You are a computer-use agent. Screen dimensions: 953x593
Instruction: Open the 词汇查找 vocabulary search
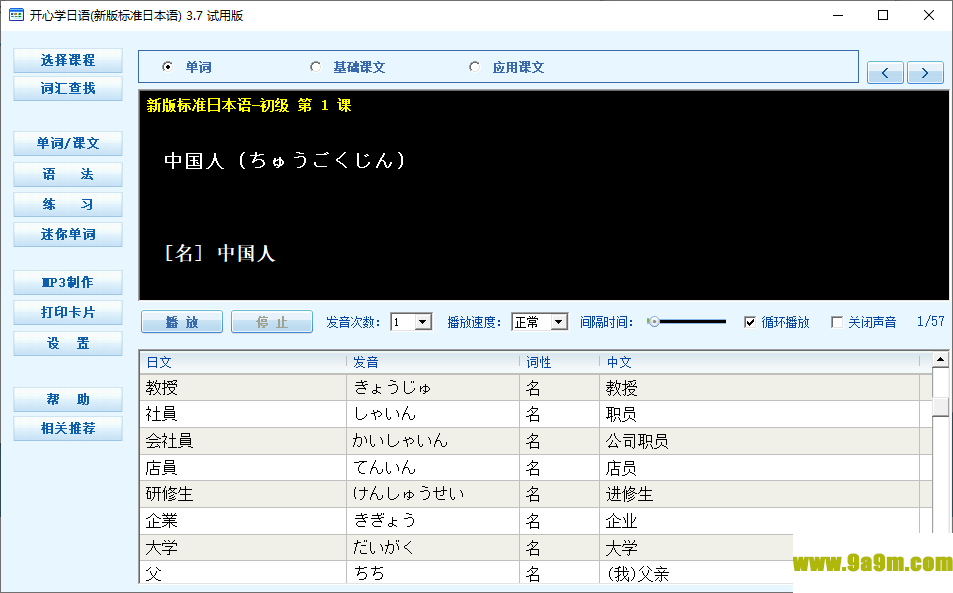[67, 88]
